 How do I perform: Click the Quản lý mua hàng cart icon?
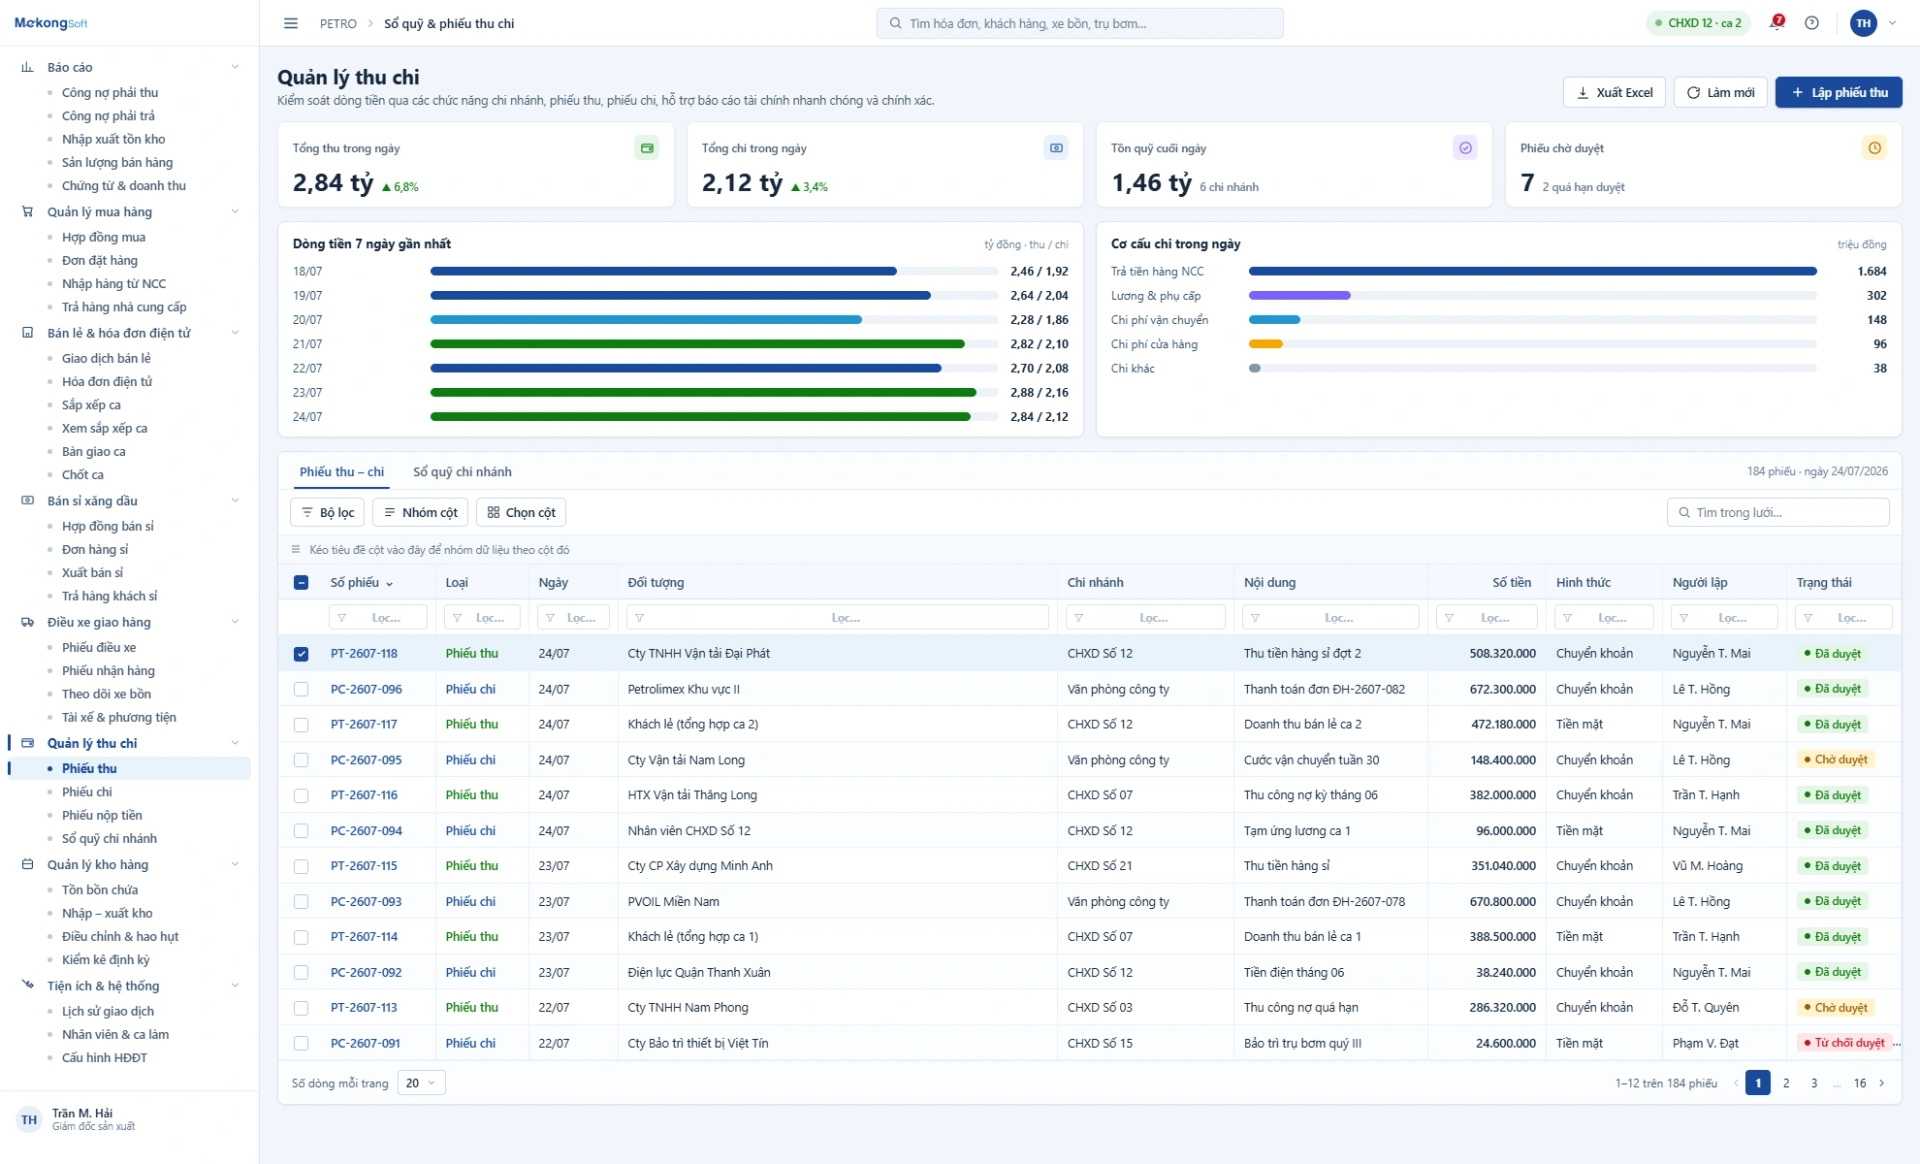[x=28, y=212]
